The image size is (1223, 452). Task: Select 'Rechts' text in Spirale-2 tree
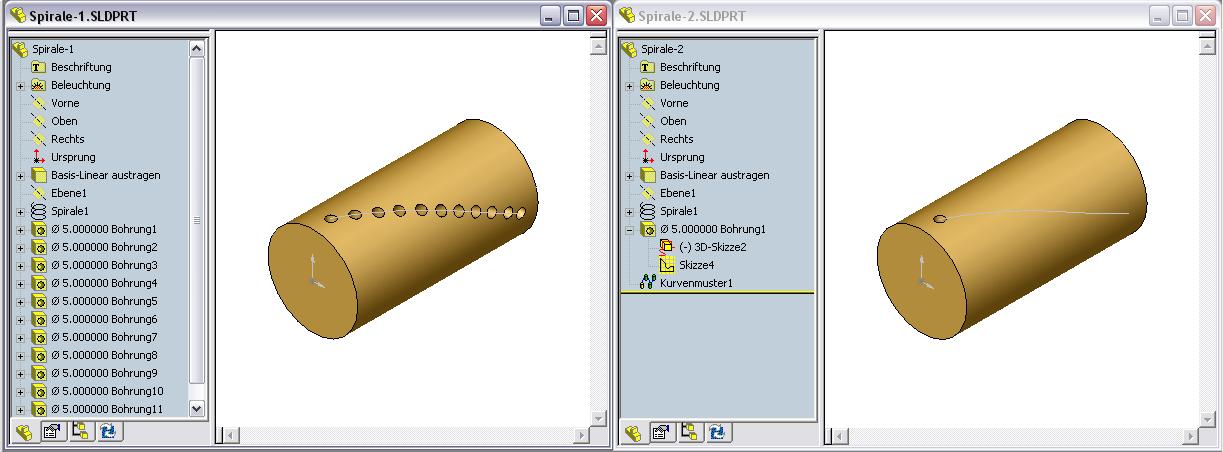click(676, 139)
